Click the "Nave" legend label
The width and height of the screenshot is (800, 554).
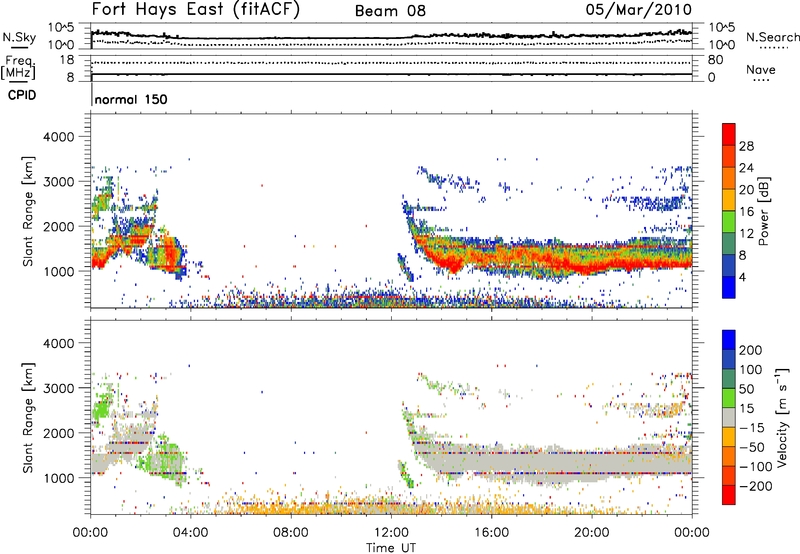pyautogui.click(x=760, y=70)
